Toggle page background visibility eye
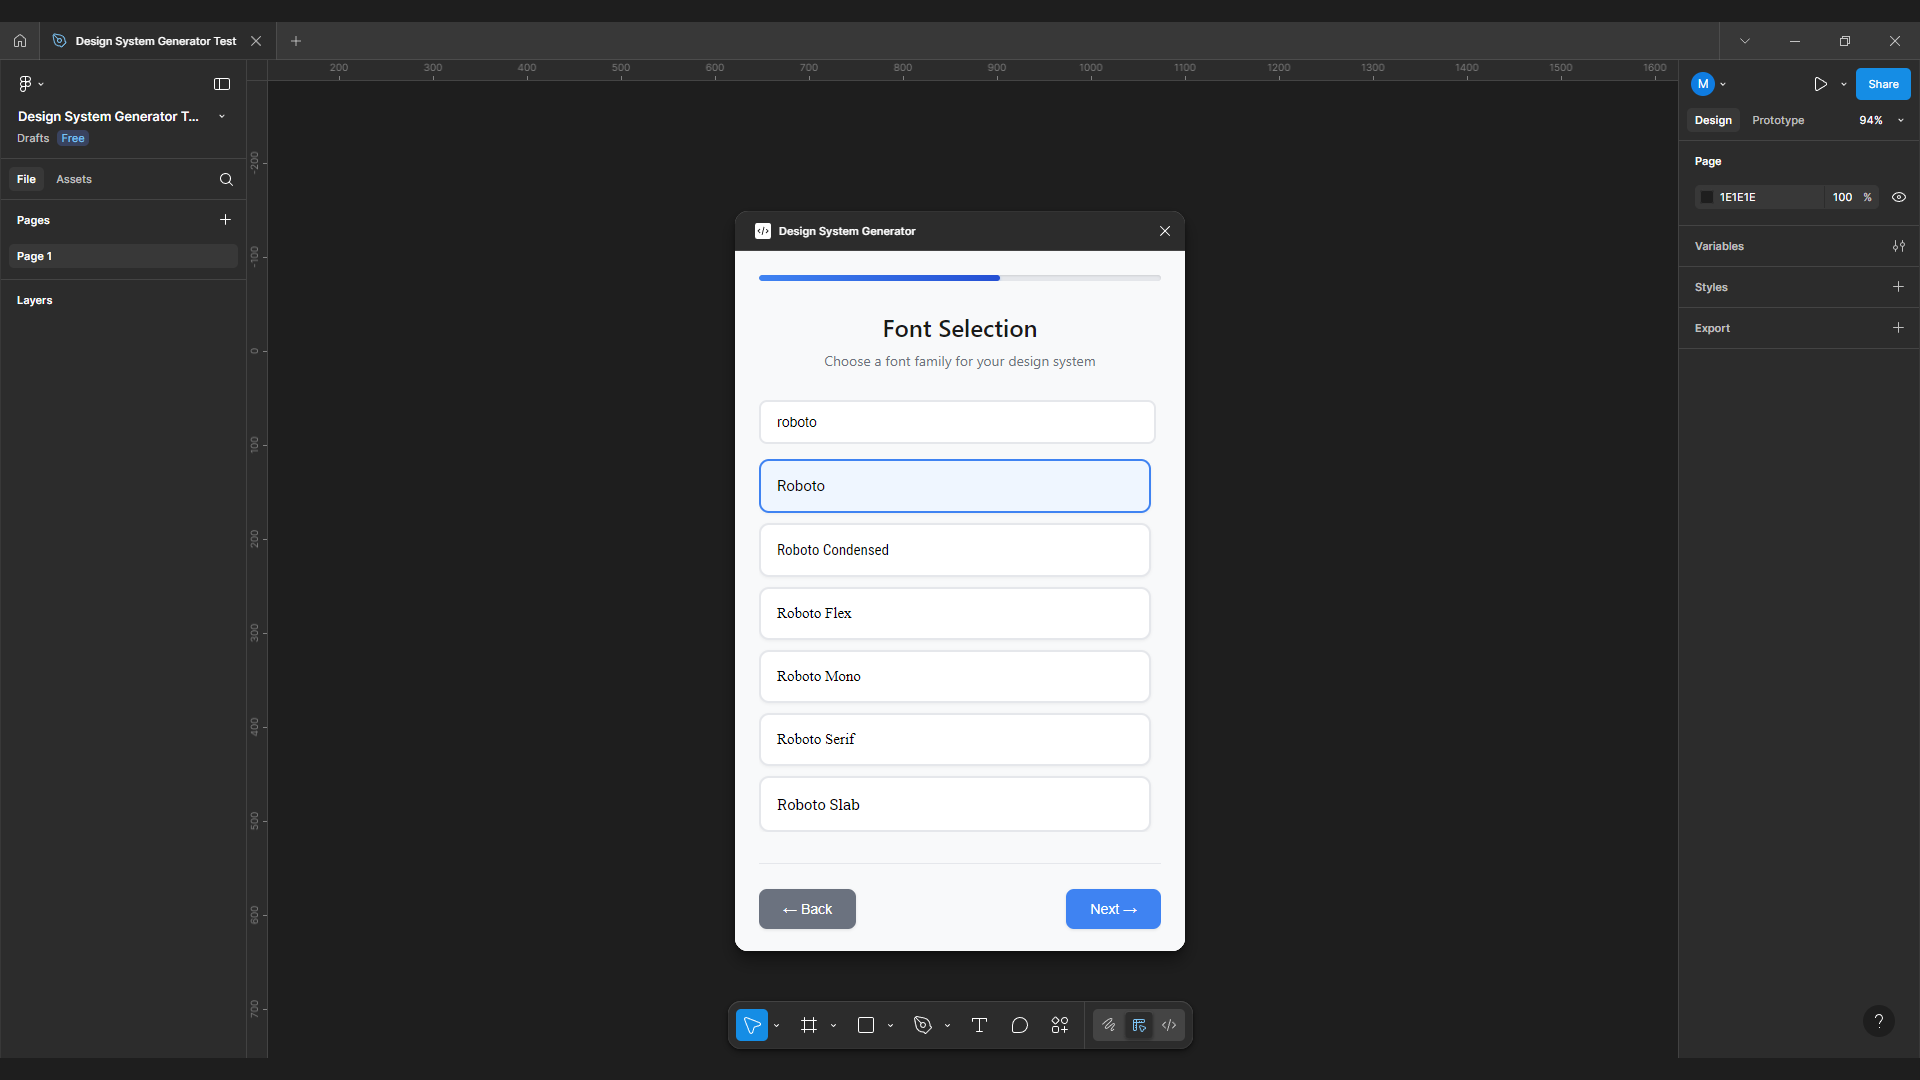Viewport: 1920px width, 1080px height. (1898, 197)
